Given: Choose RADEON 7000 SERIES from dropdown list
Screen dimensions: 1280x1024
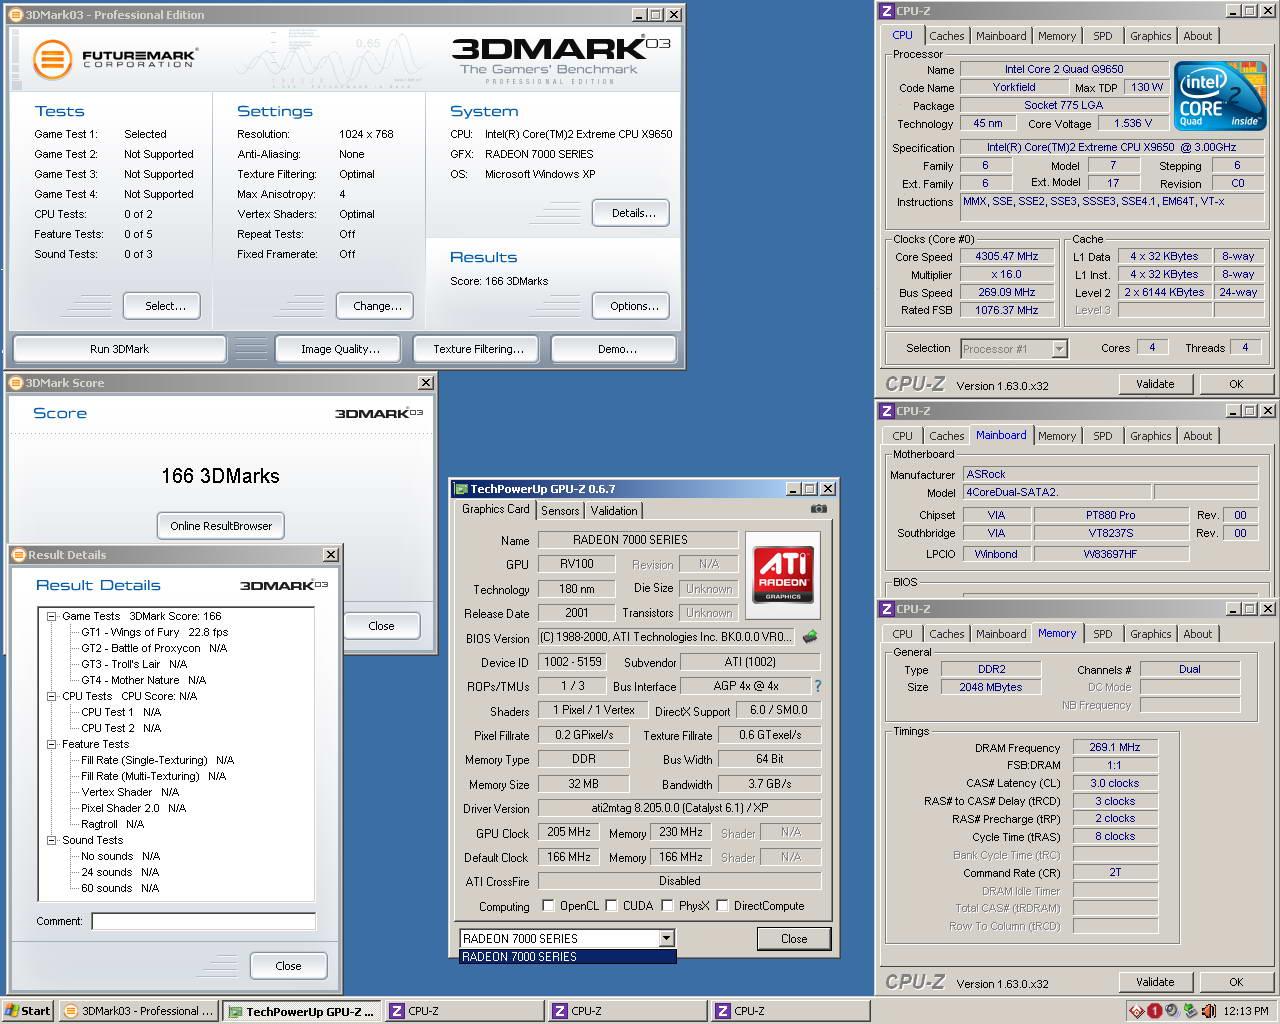Looking at the screenshot, I should pyautogui.click(x=567, y=957).
